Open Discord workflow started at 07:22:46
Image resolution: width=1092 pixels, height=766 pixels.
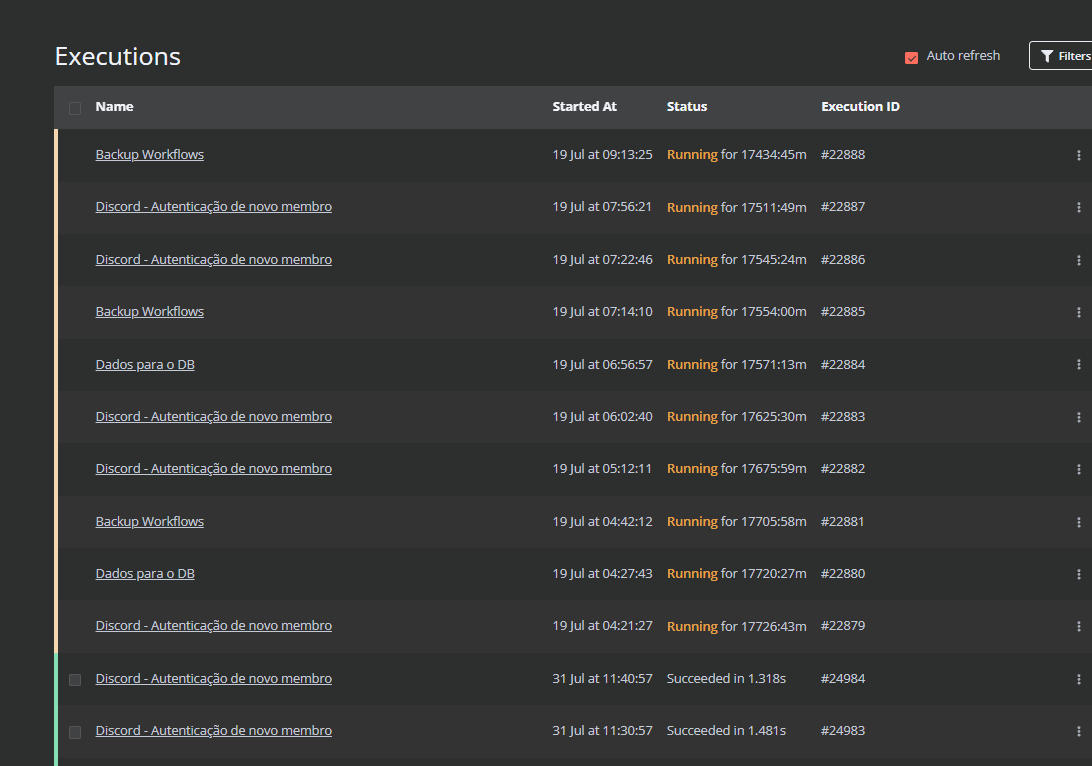coord(214,260)
